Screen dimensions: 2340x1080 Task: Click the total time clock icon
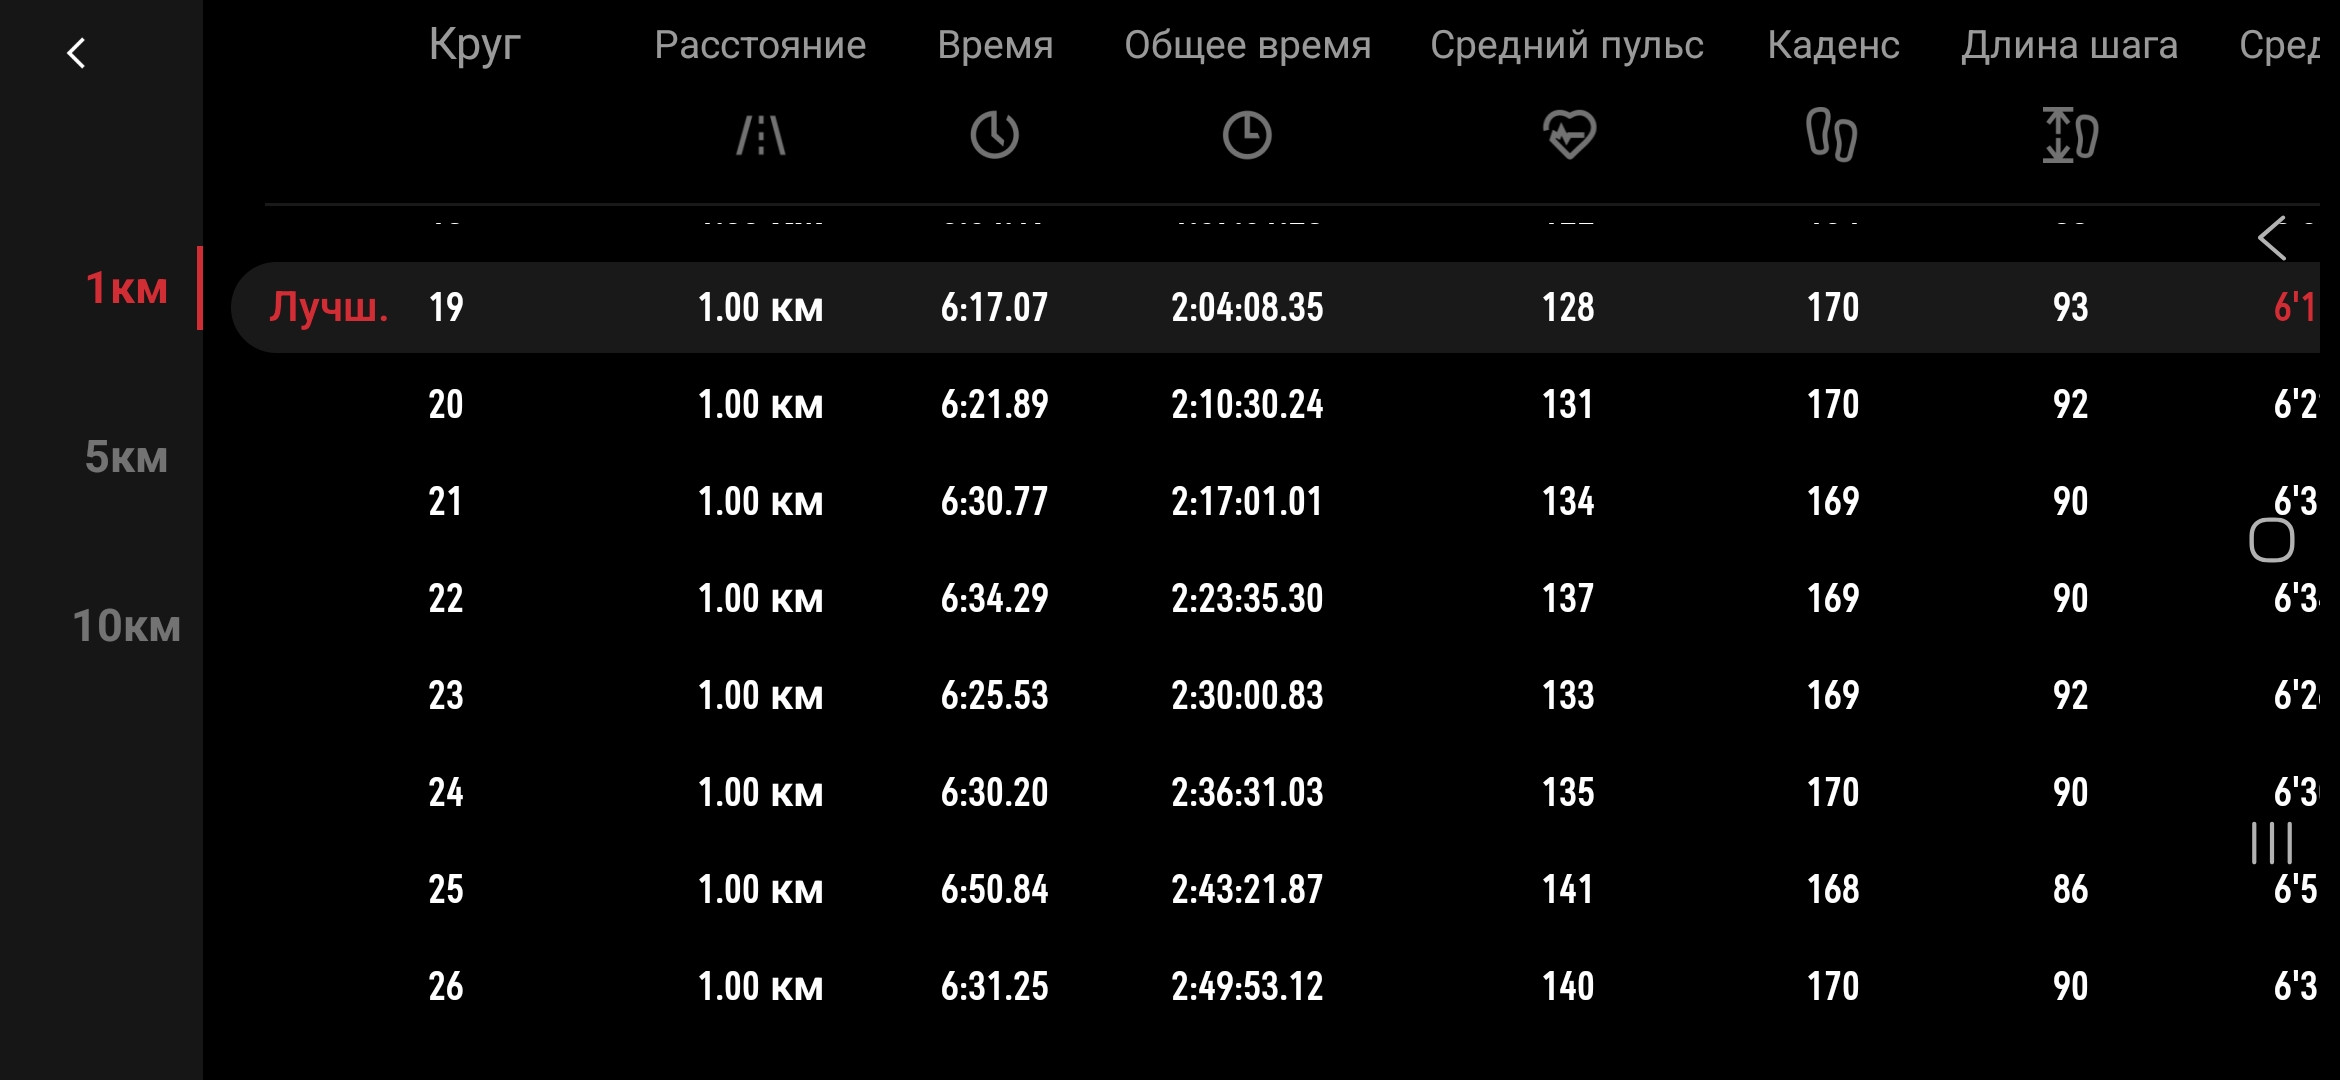[x=1247, y=135]
